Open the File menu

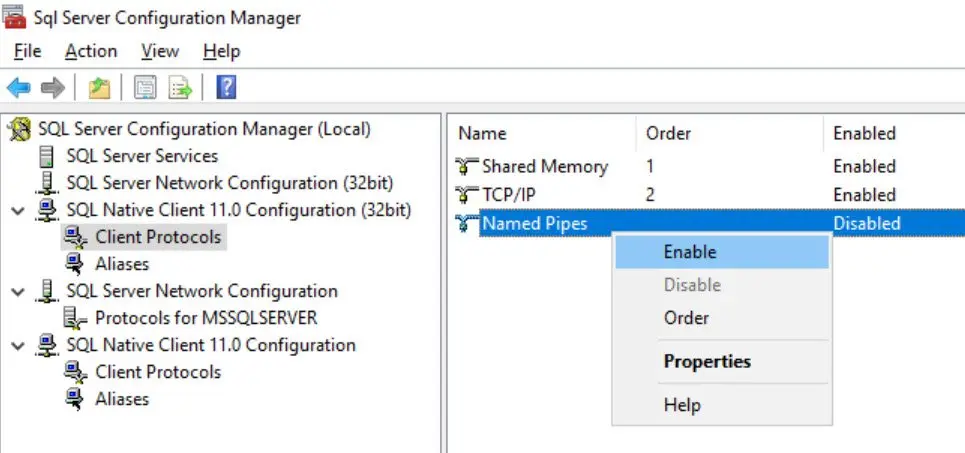(27, 51)
